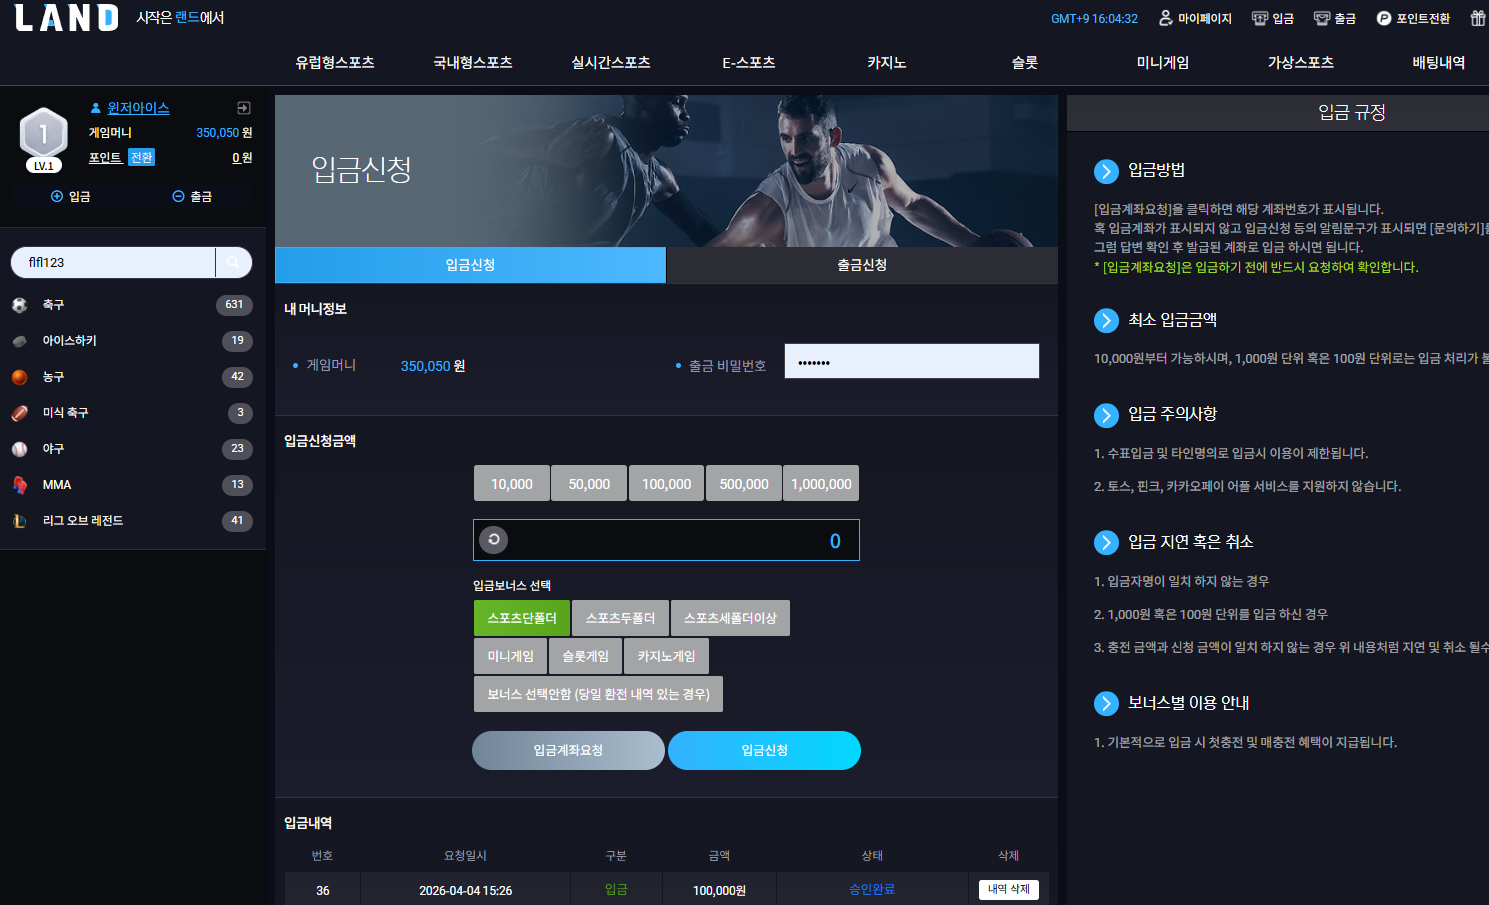1489x905 pixels.
Task: Open 포인트전환 in the top bar
Action: pyautogui.click(x=1413, y=18)
